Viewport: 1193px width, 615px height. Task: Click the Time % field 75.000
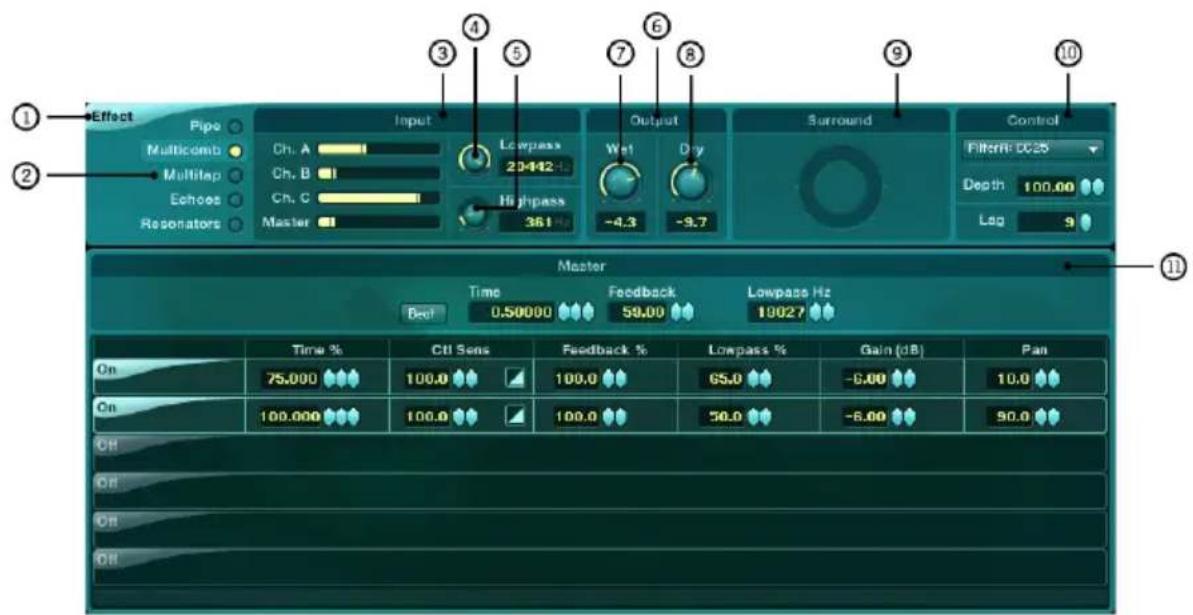coord(291,379)
